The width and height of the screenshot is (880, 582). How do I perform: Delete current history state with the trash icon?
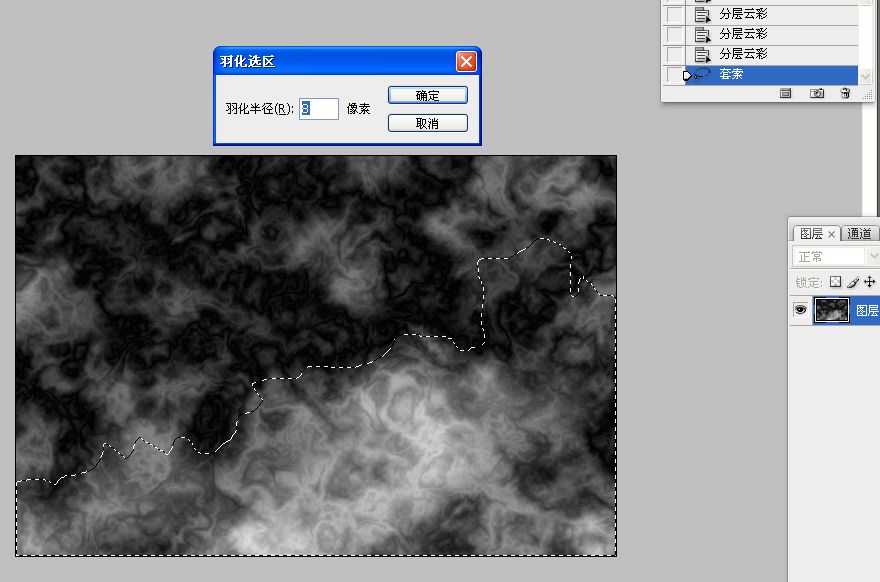[845, 93]
